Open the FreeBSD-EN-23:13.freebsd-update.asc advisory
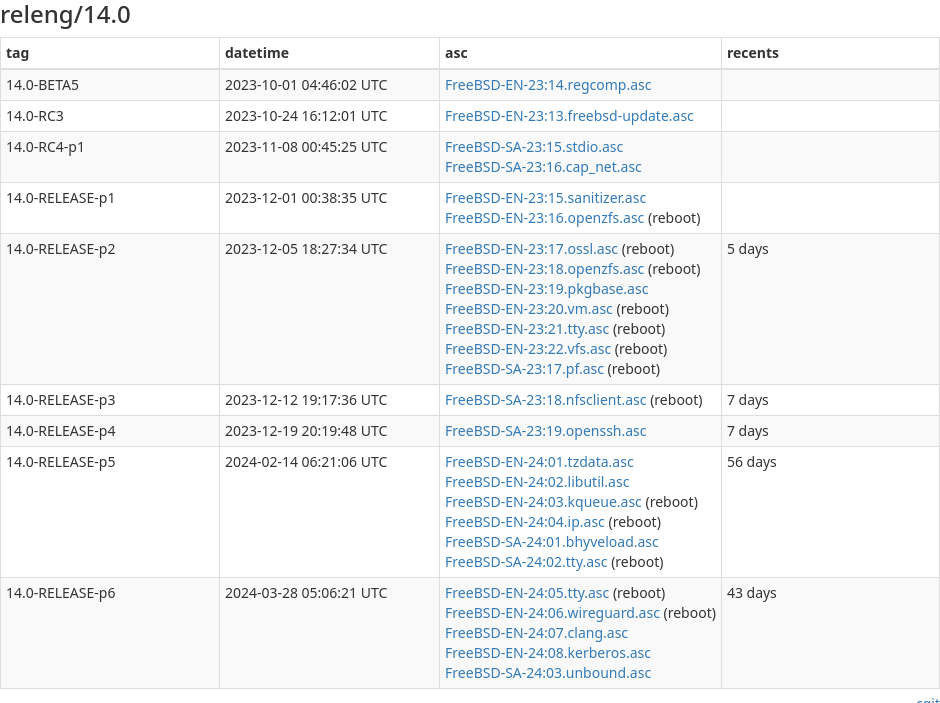The image size is (940, 703). [x=569, y=116]
